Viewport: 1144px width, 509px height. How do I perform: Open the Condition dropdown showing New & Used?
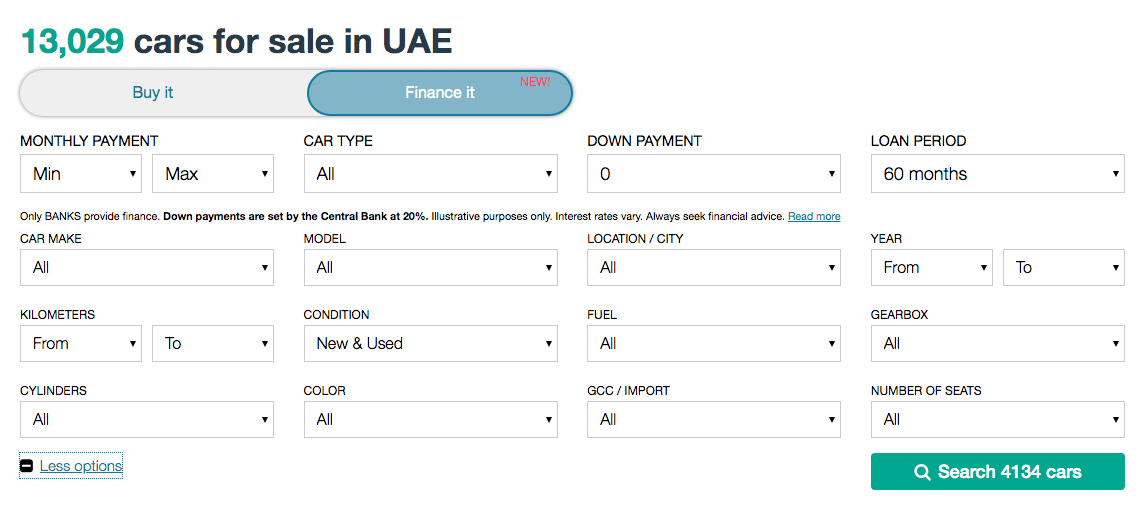point(430,344)
